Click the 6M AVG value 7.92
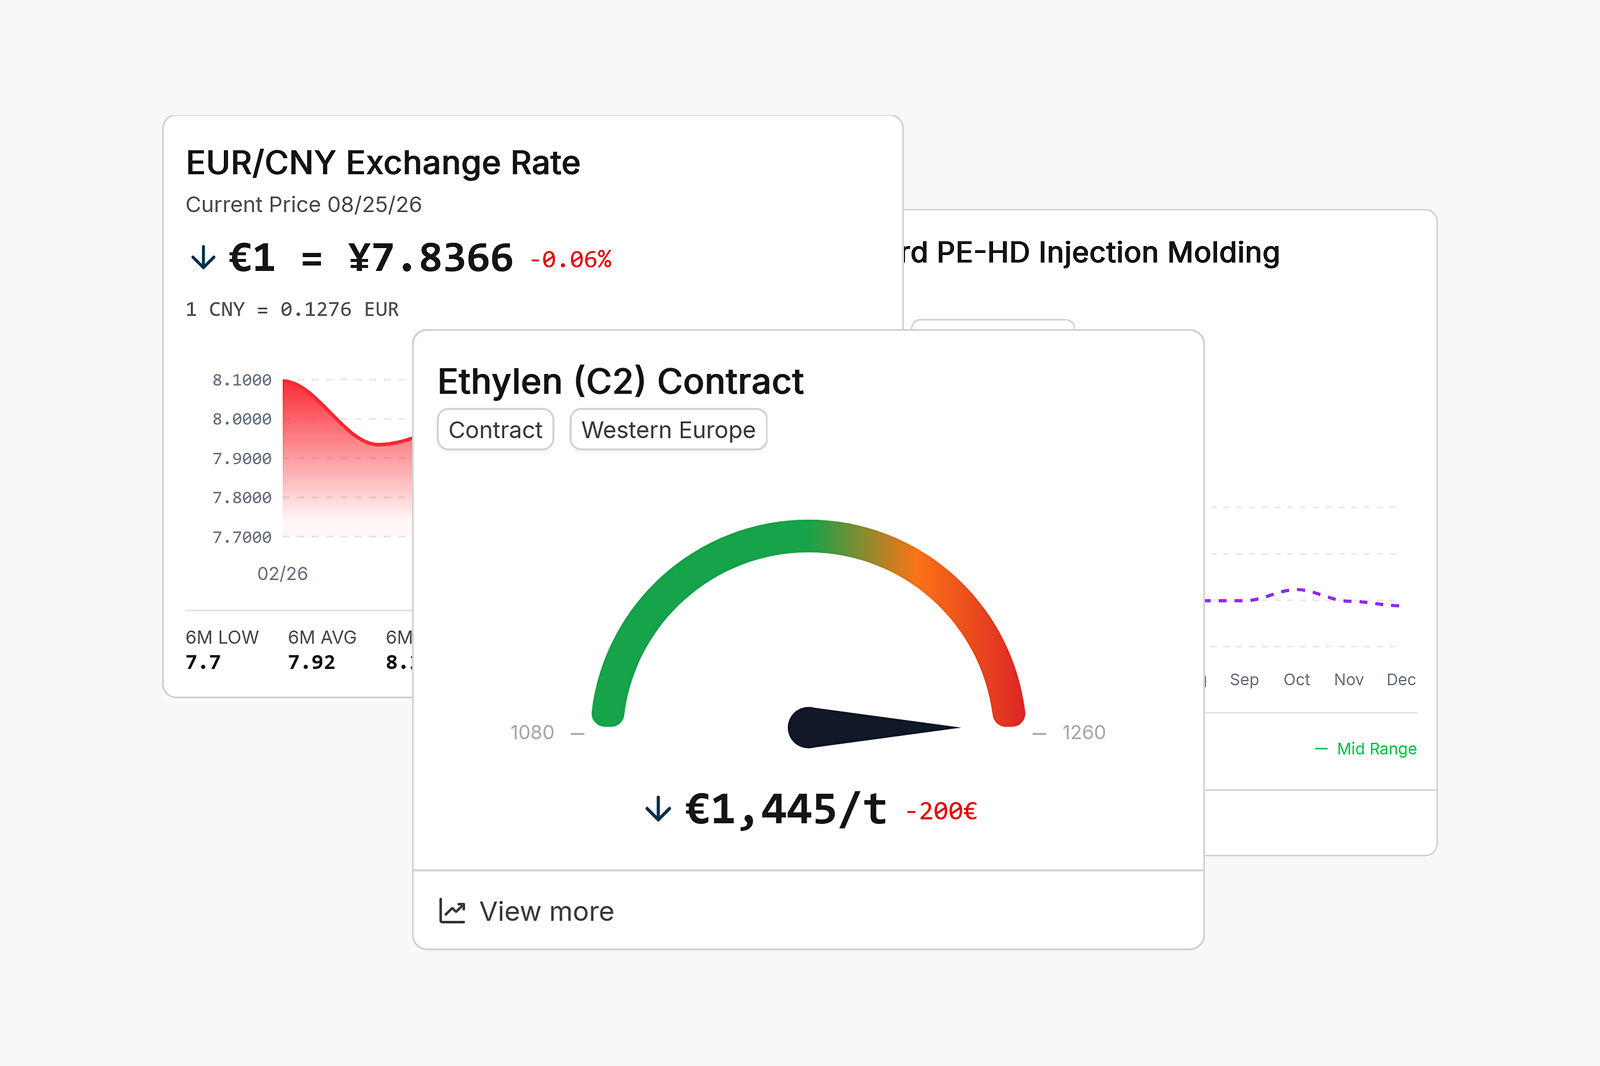The image size is (1600, 1066). [x=311, y=662]
